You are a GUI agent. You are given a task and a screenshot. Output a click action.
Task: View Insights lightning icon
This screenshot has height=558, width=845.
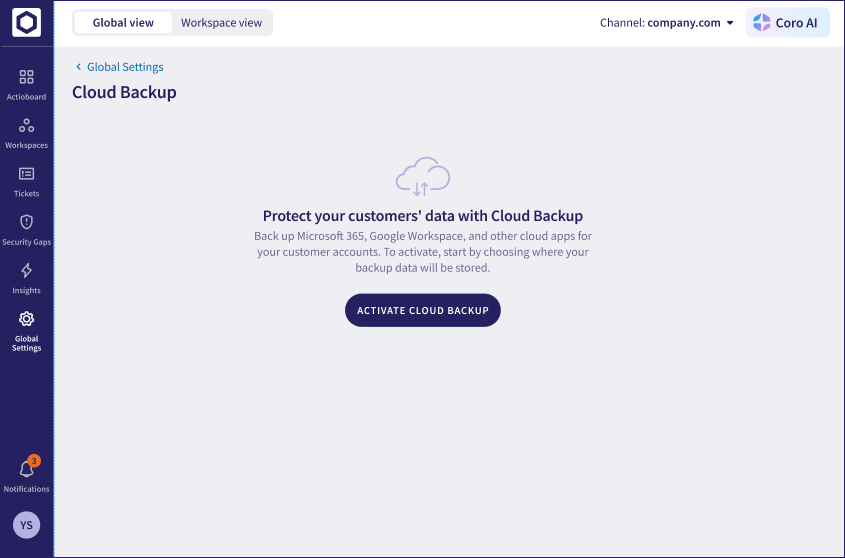click(x=26, y=271)
